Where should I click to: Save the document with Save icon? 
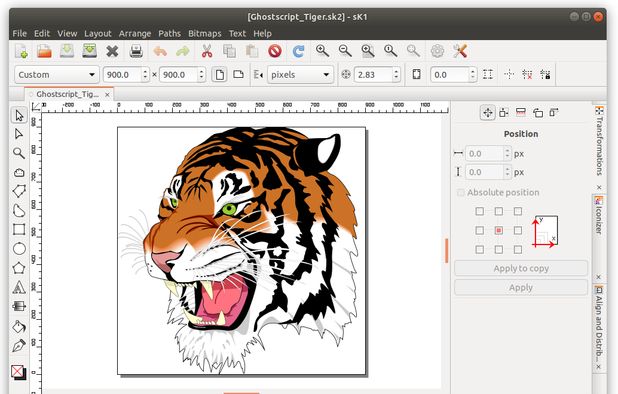click(67, 51)
